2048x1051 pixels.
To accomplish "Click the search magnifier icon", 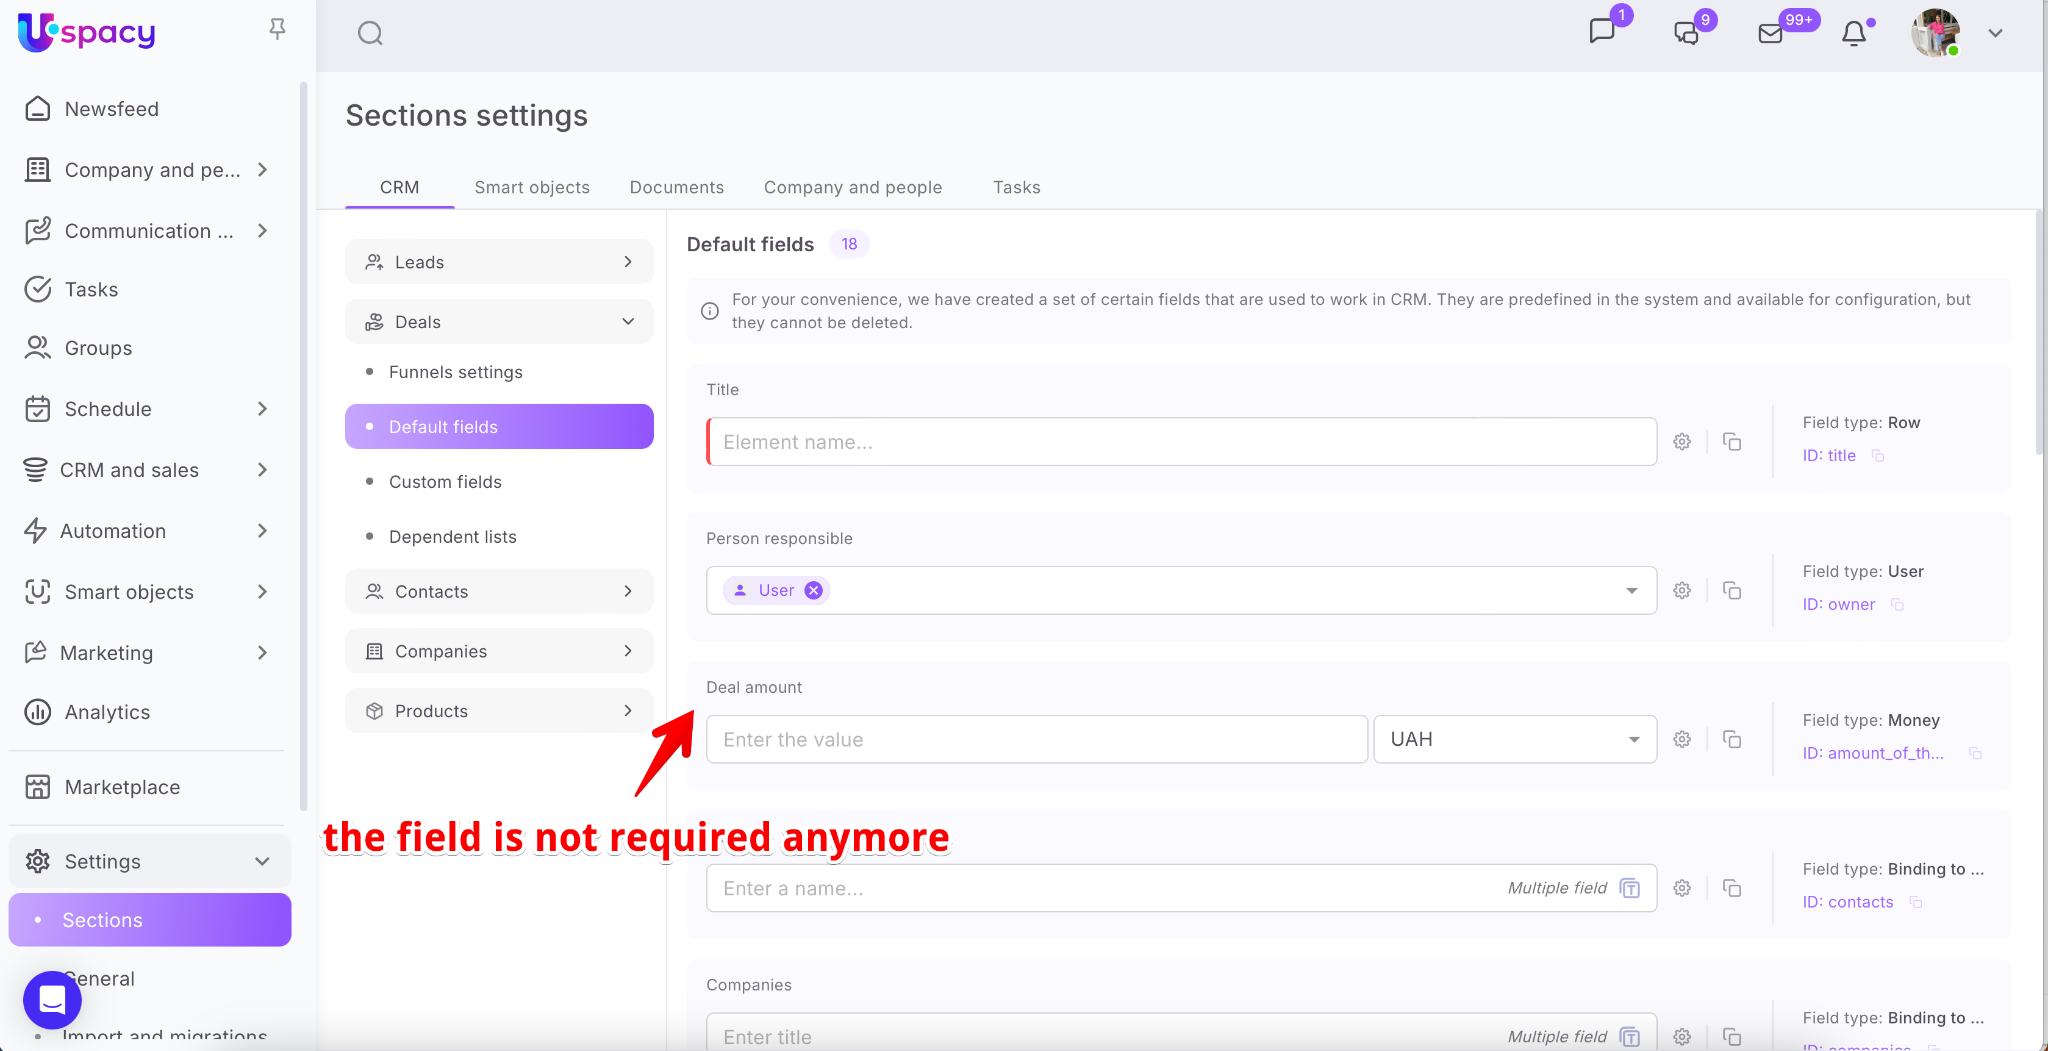I will coord(370,34).
